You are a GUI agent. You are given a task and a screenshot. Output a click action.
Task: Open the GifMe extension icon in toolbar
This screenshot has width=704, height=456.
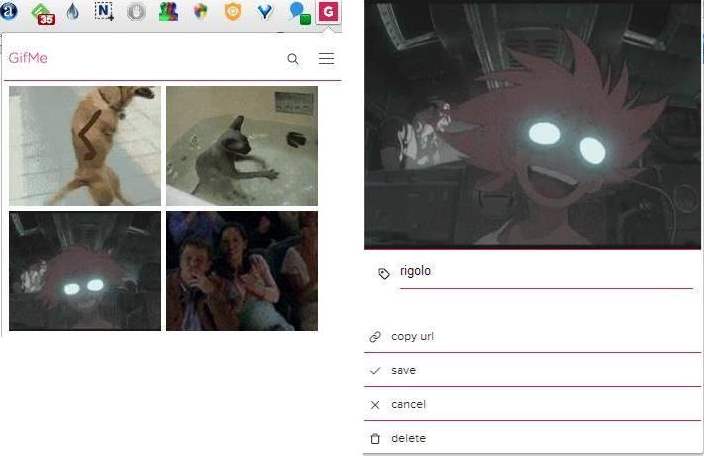click(328, 12)
